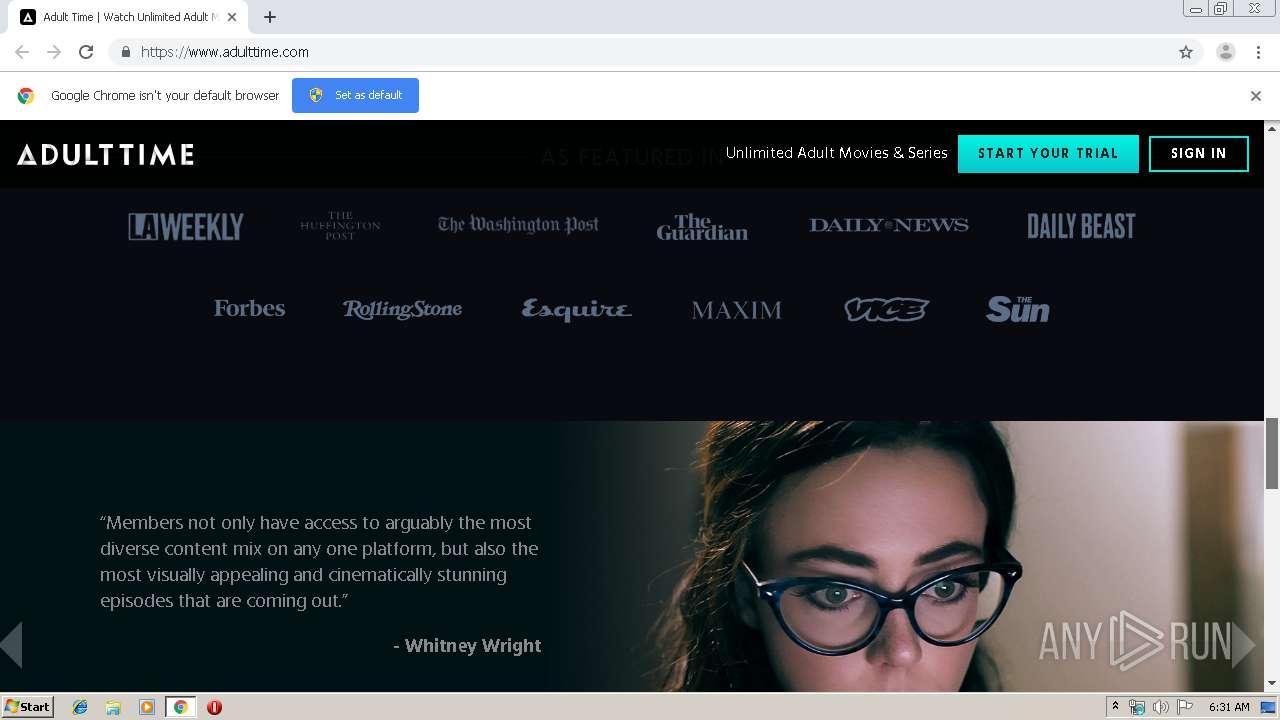Click the Huffington Post logo
The height and width of the screenshot is (720, 1280).
click(340, 225)
